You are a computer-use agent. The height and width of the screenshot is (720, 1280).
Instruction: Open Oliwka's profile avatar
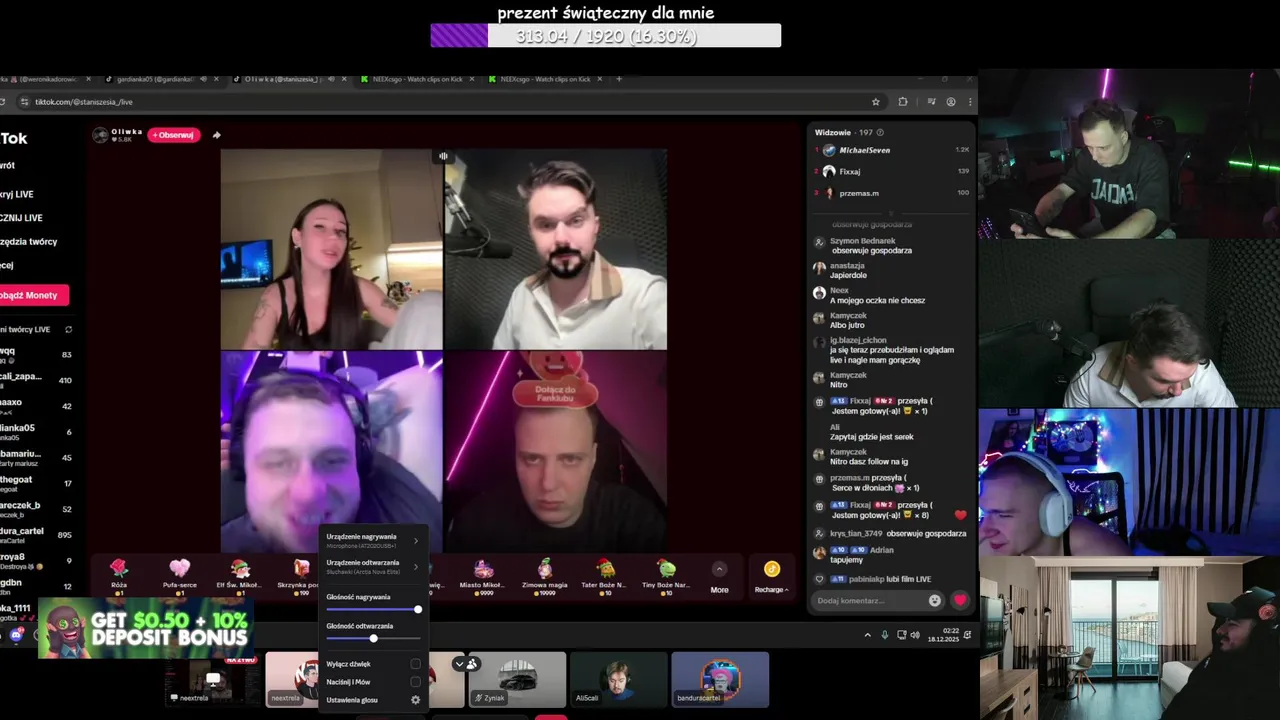pos(100,135)
